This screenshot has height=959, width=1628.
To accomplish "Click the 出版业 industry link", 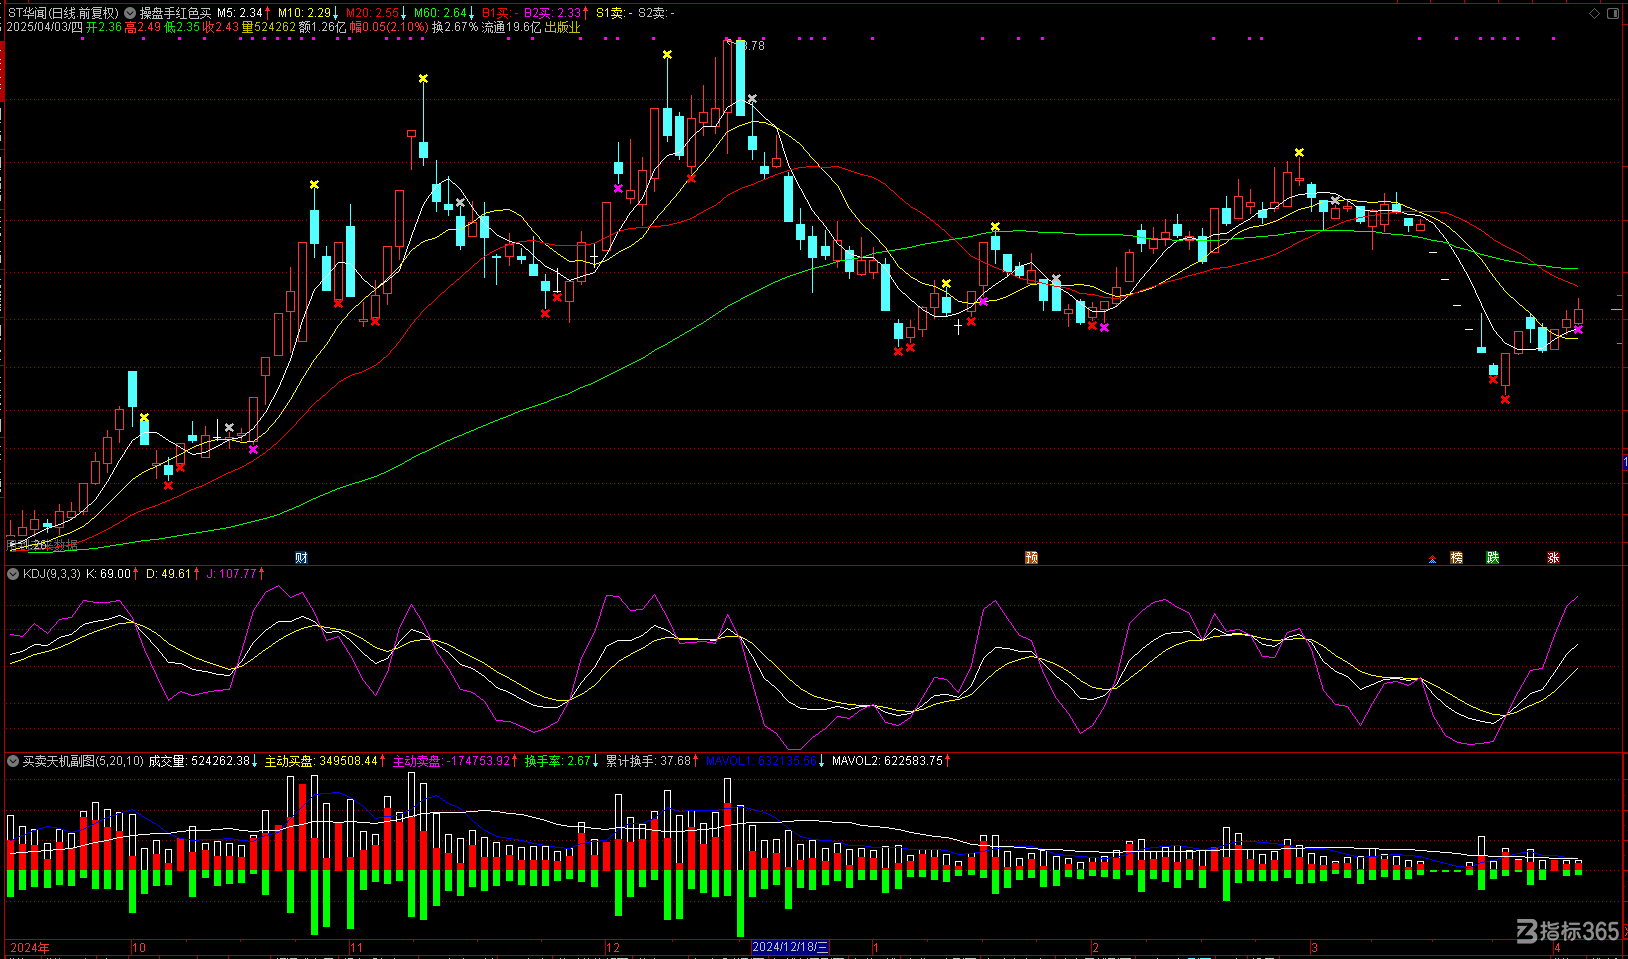I will [x=562, y=27].
